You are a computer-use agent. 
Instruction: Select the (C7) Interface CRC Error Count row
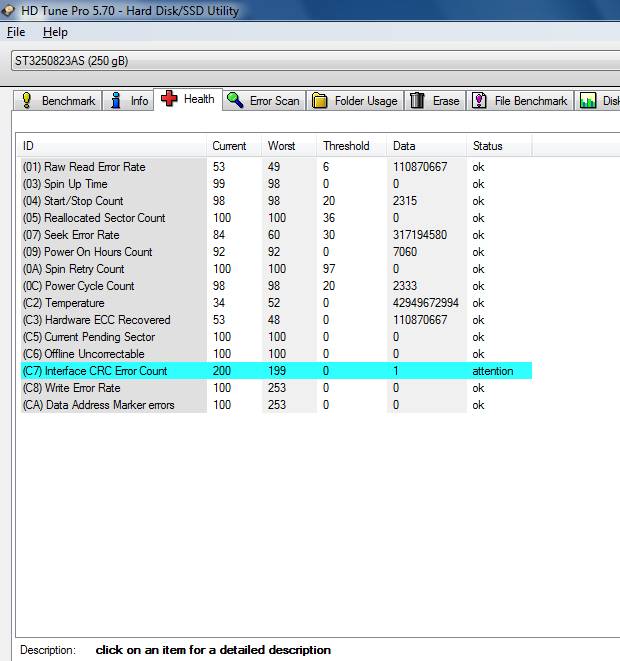(x=276, y=371)
